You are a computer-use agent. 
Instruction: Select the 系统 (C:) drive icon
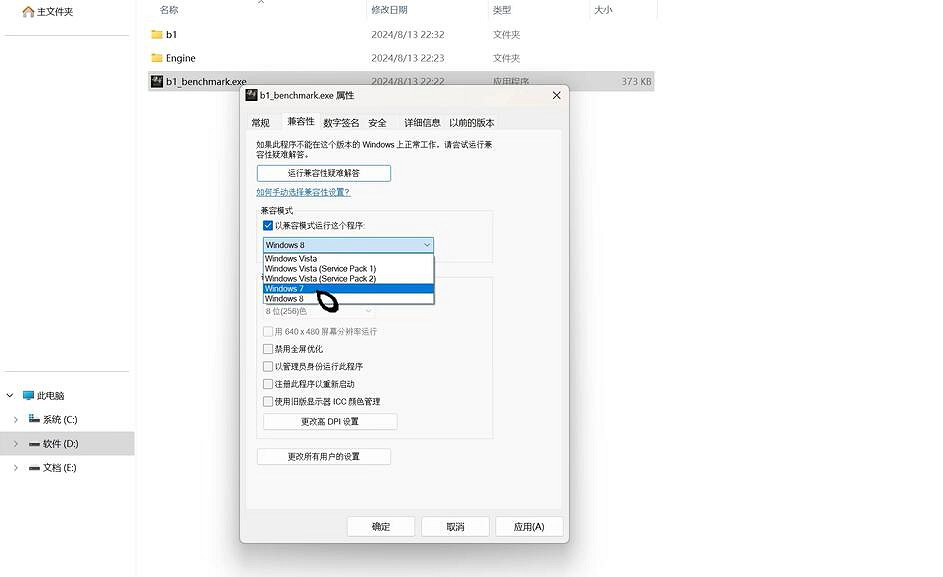point(35,419)
